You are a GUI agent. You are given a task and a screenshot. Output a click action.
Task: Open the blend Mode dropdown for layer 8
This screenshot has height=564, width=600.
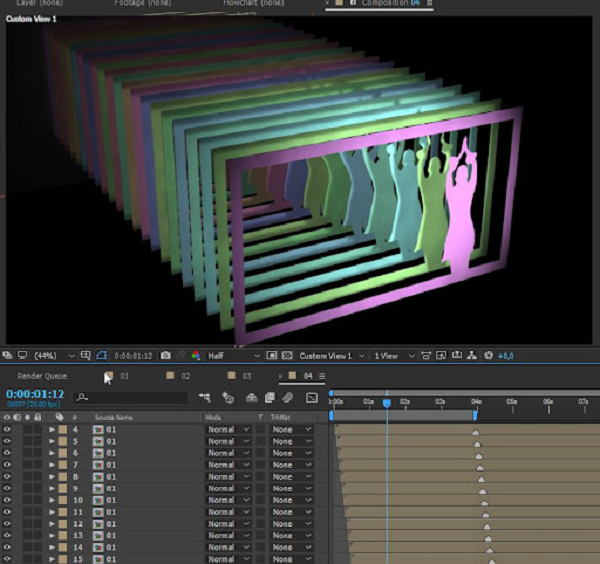[228, 477]
